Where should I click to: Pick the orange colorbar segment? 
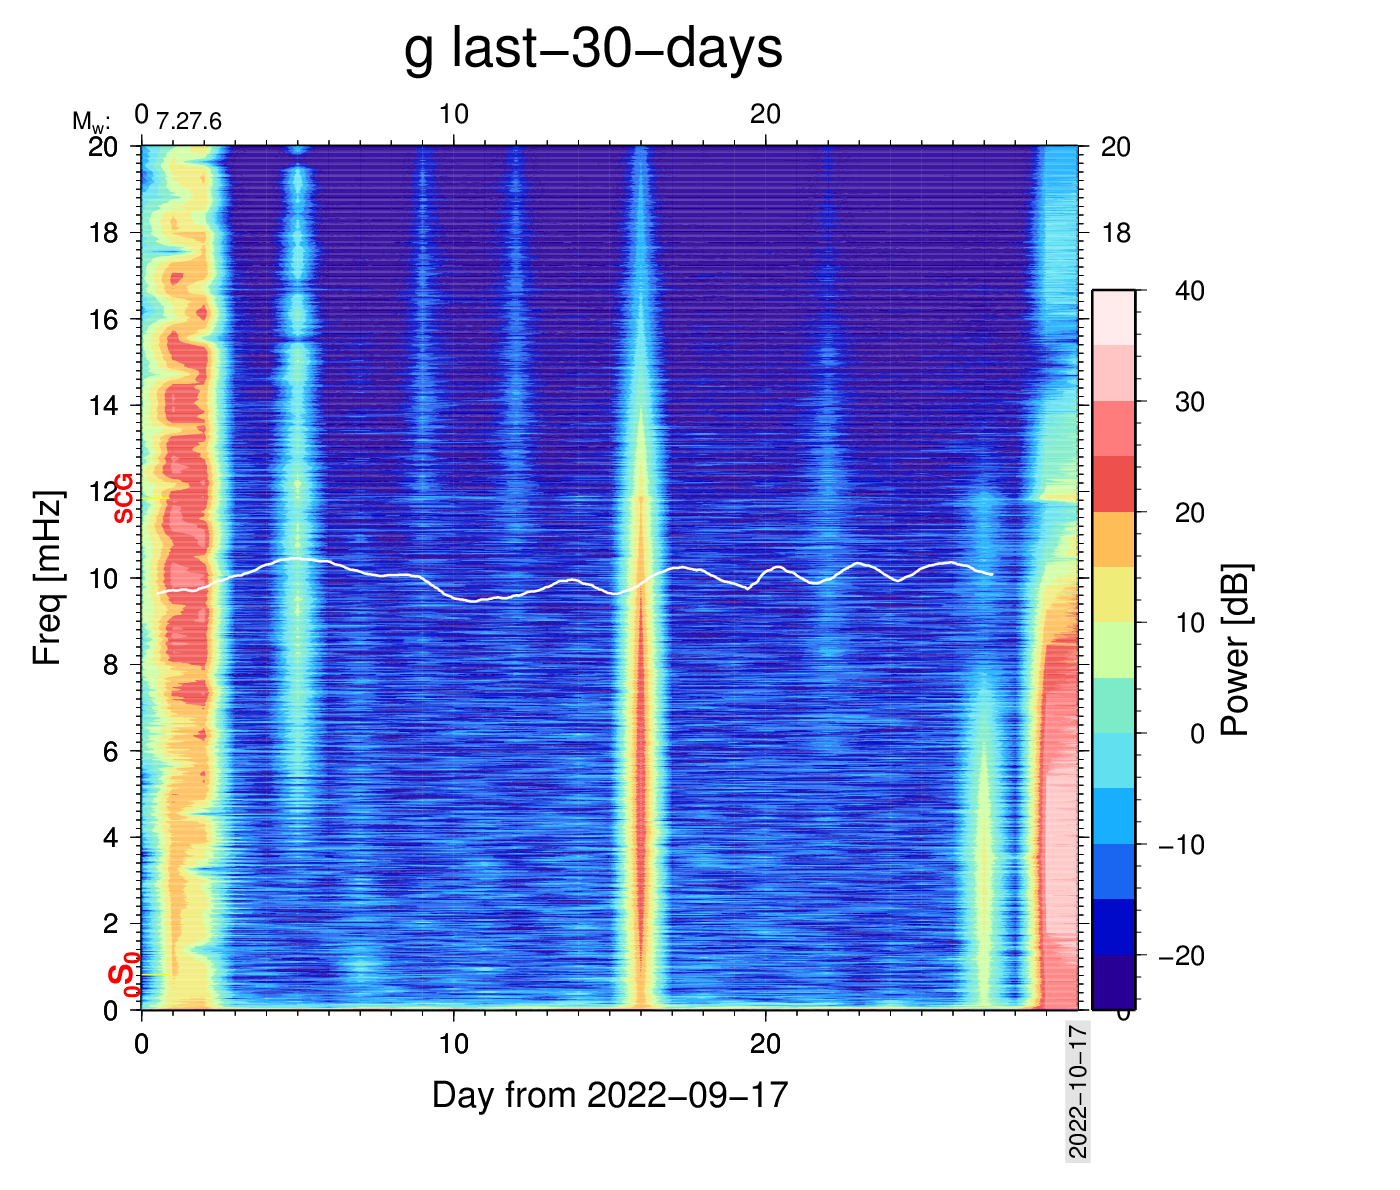click(x=1113, y=539)
